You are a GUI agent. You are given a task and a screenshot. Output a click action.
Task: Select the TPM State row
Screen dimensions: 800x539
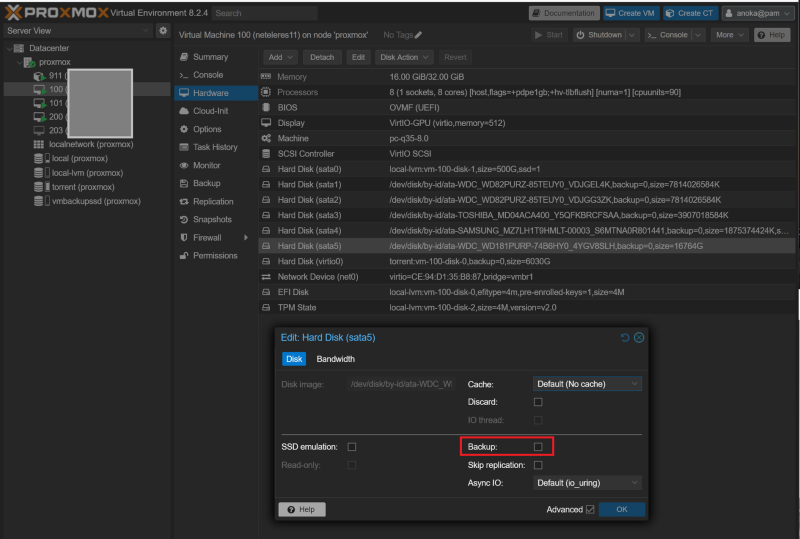529,307
